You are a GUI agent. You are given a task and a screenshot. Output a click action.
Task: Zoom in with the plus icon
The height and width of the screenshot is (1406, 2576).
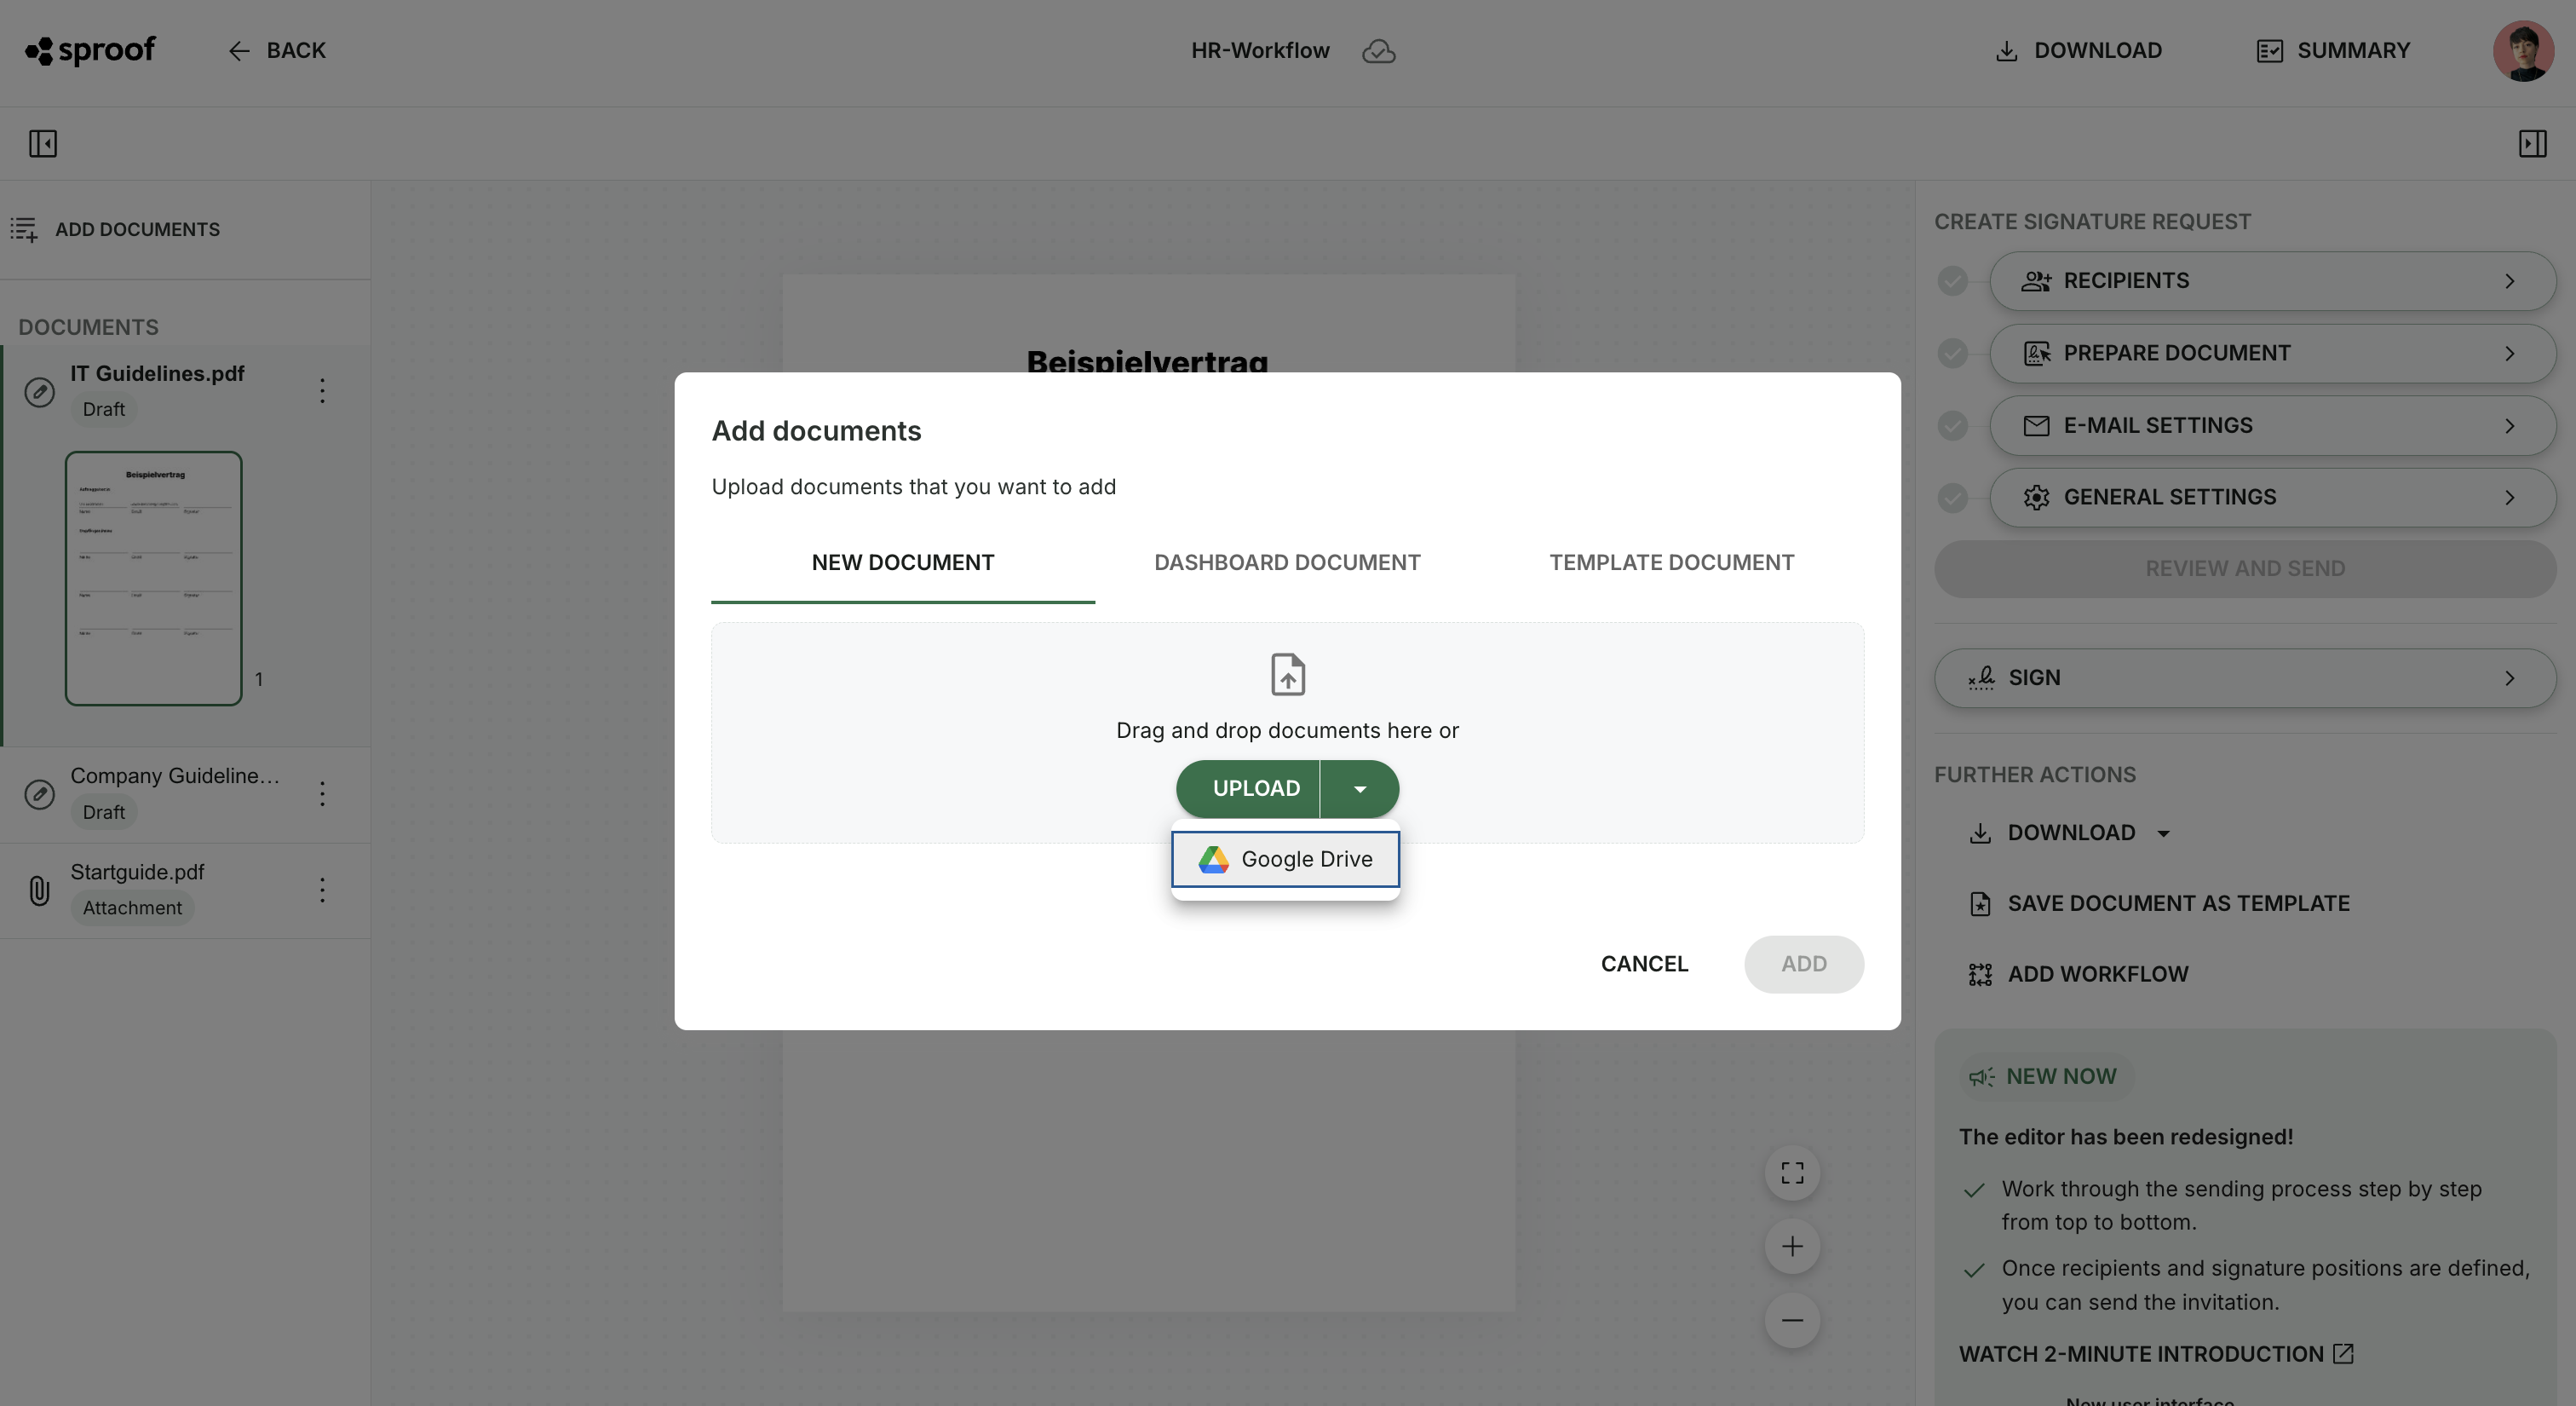click(x=1792, y=1247)
